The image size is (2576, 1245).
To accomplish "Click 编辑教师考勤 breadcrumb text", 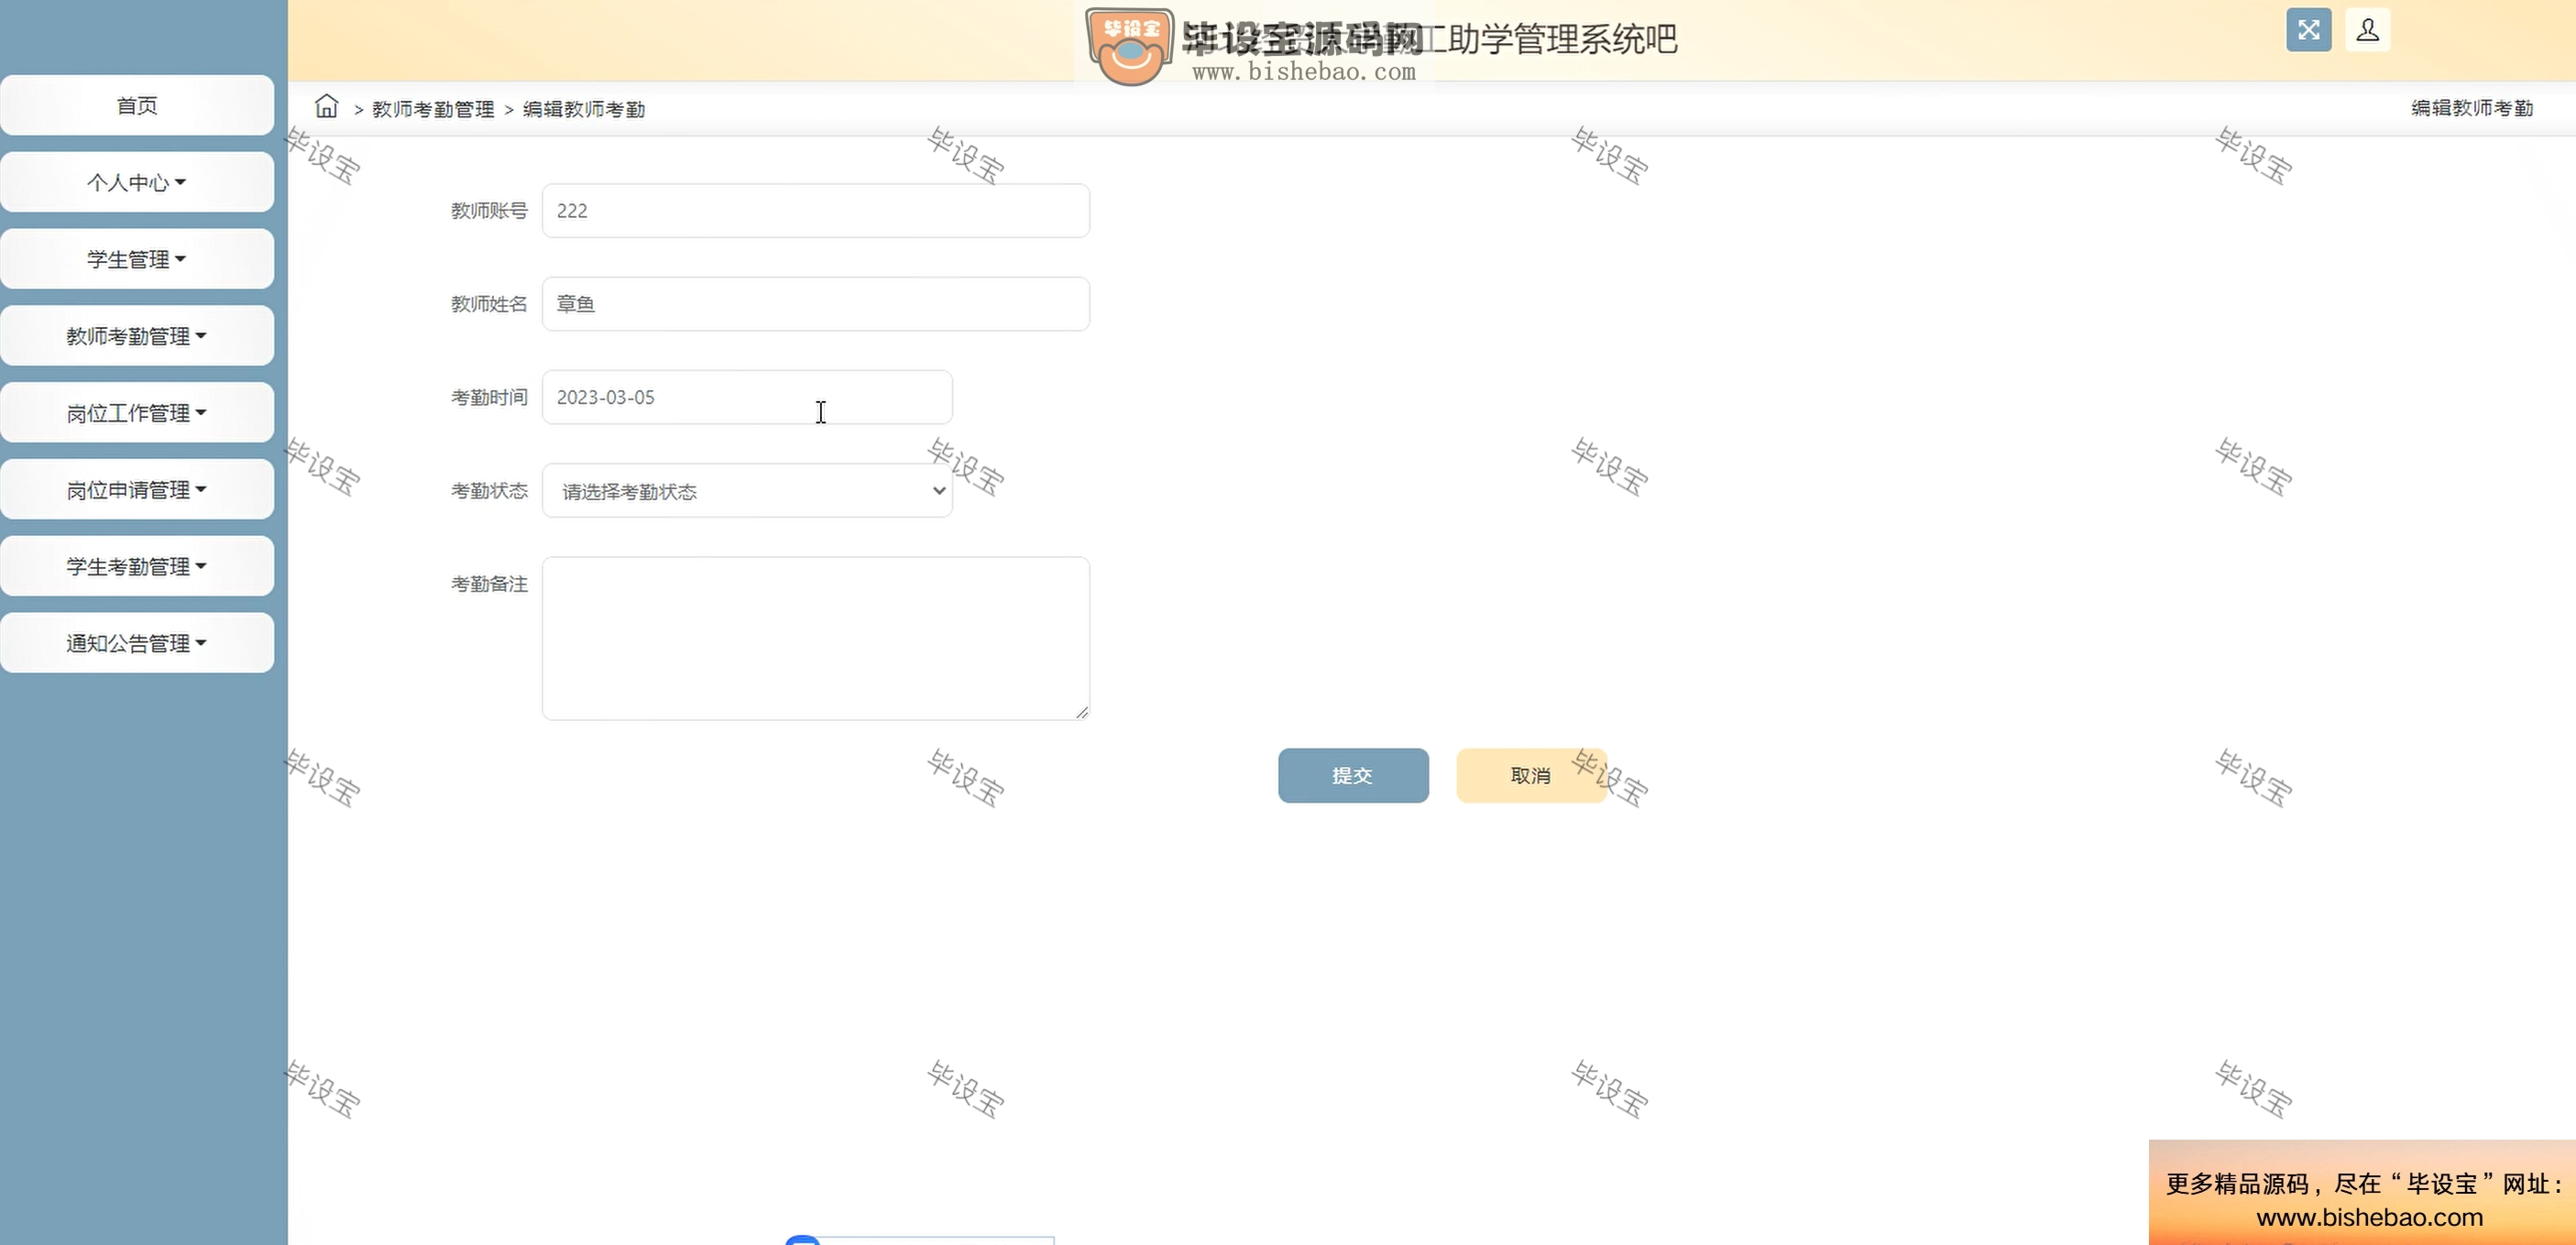I will 584,109.
